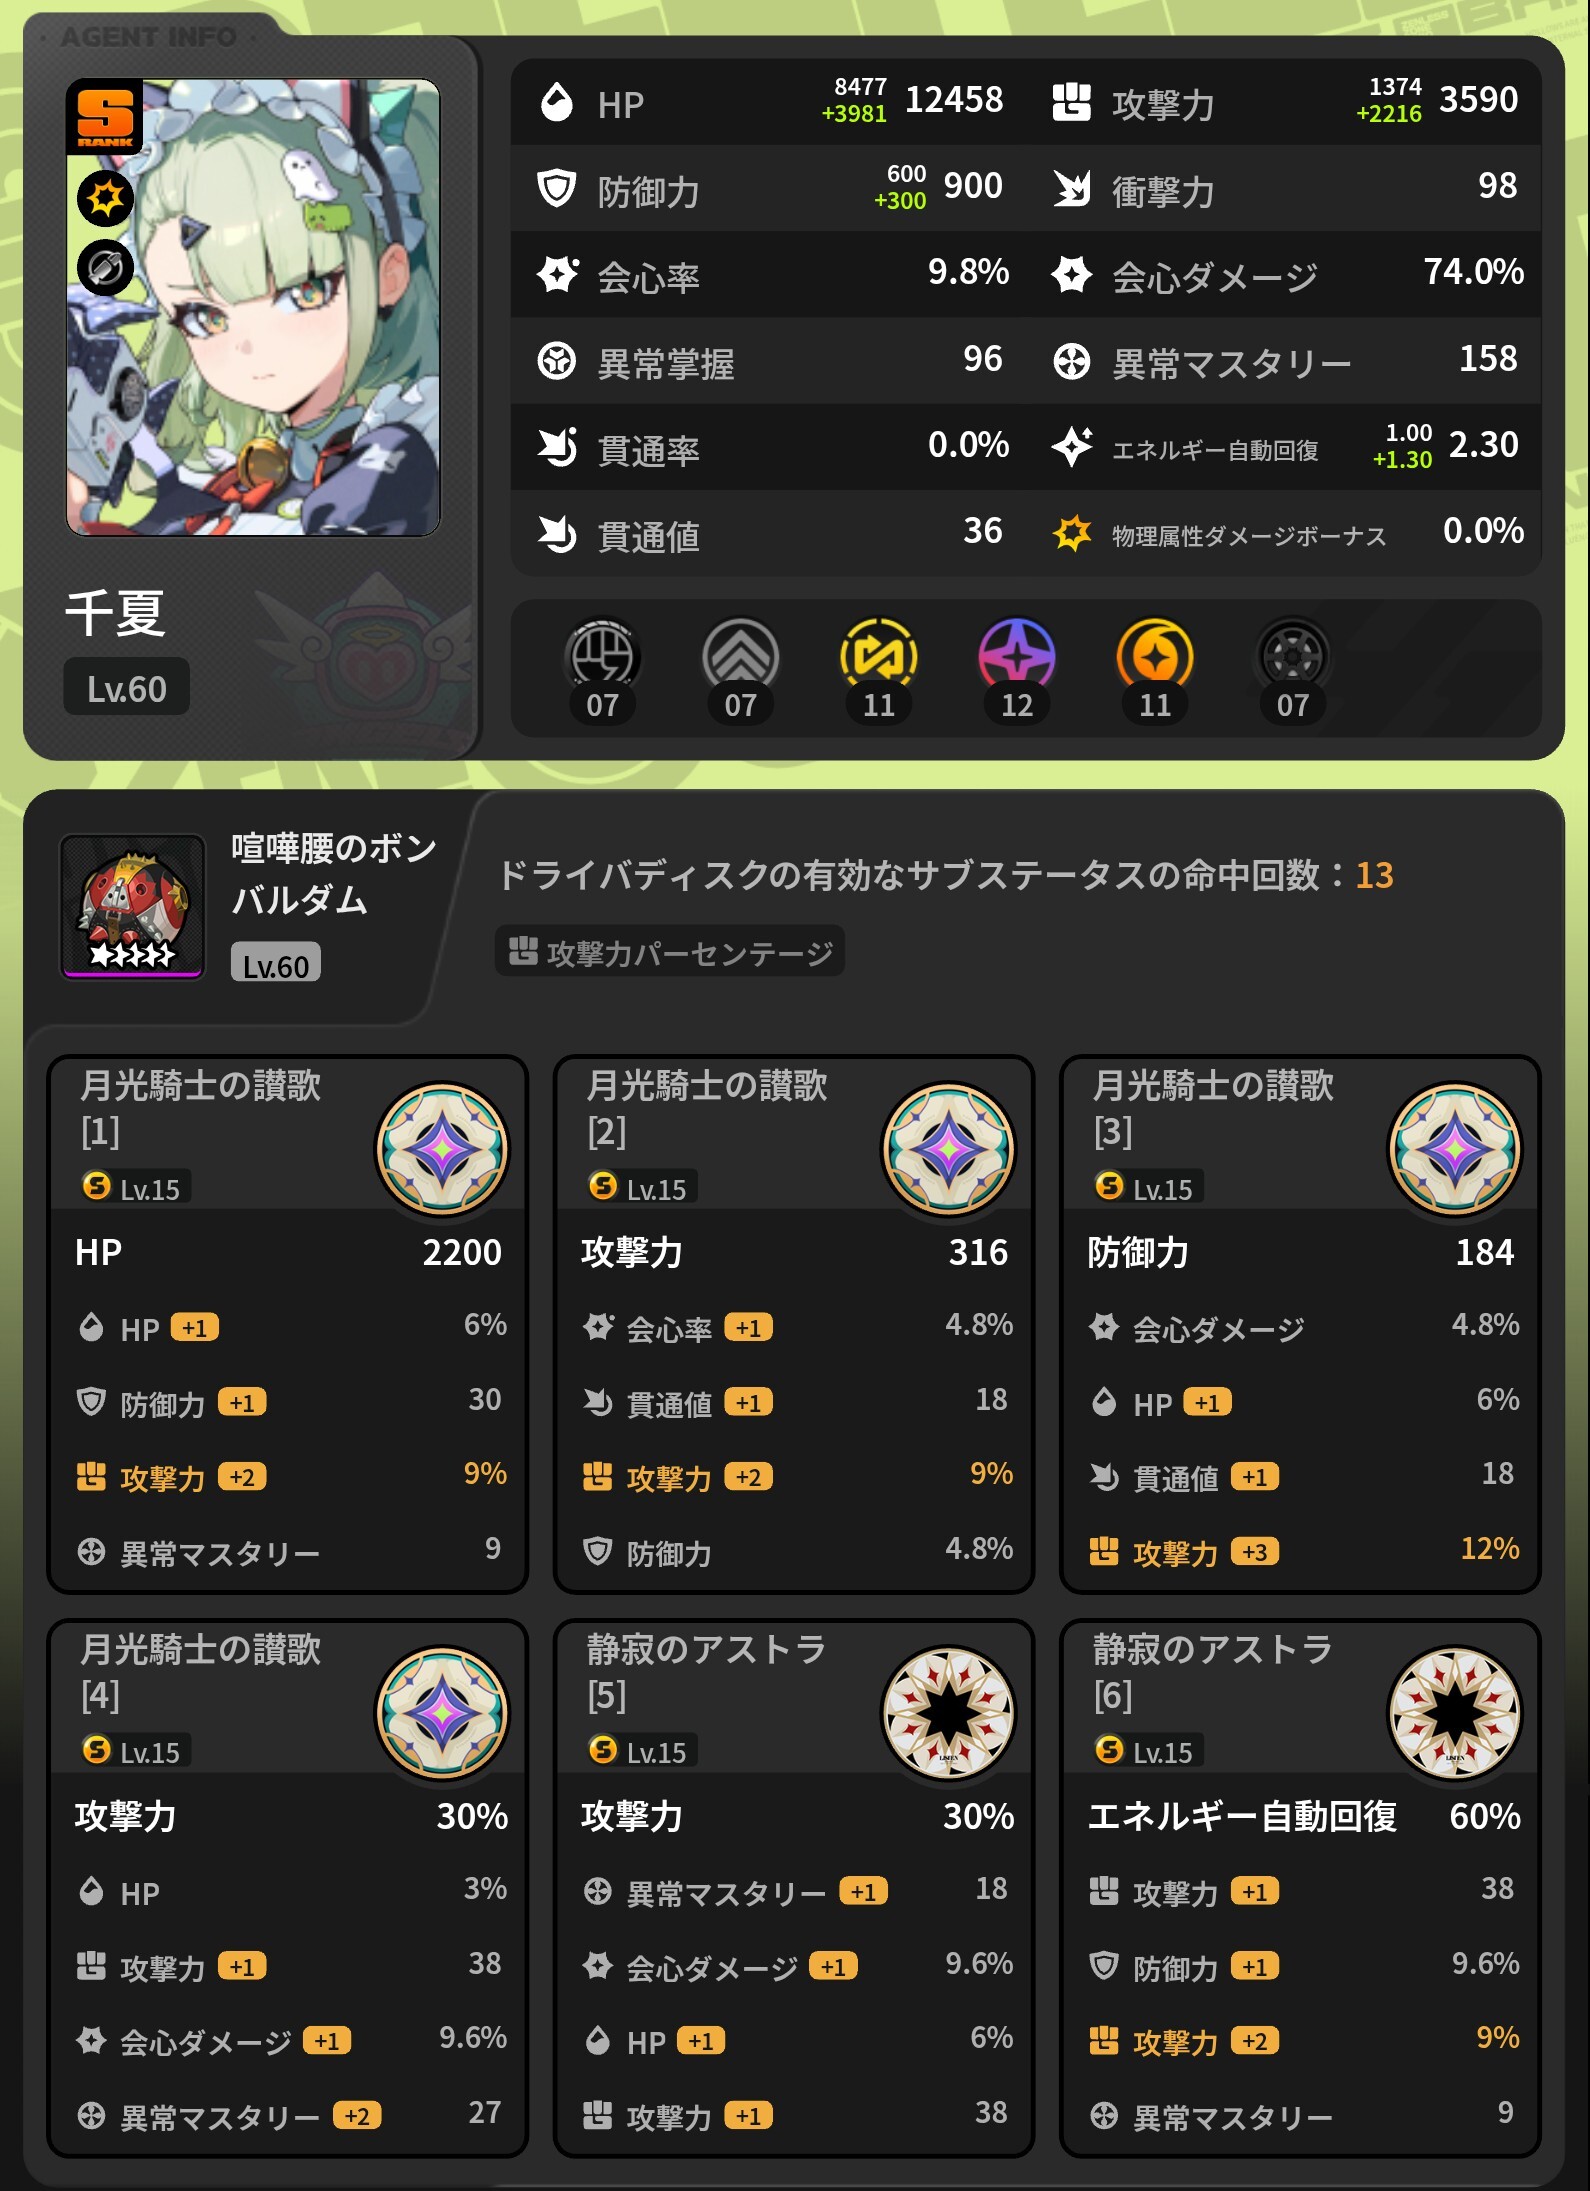Click the 攻撃力 +3 substat on disc 3
The image size is (1590, 2191).
point(1303,1551)
